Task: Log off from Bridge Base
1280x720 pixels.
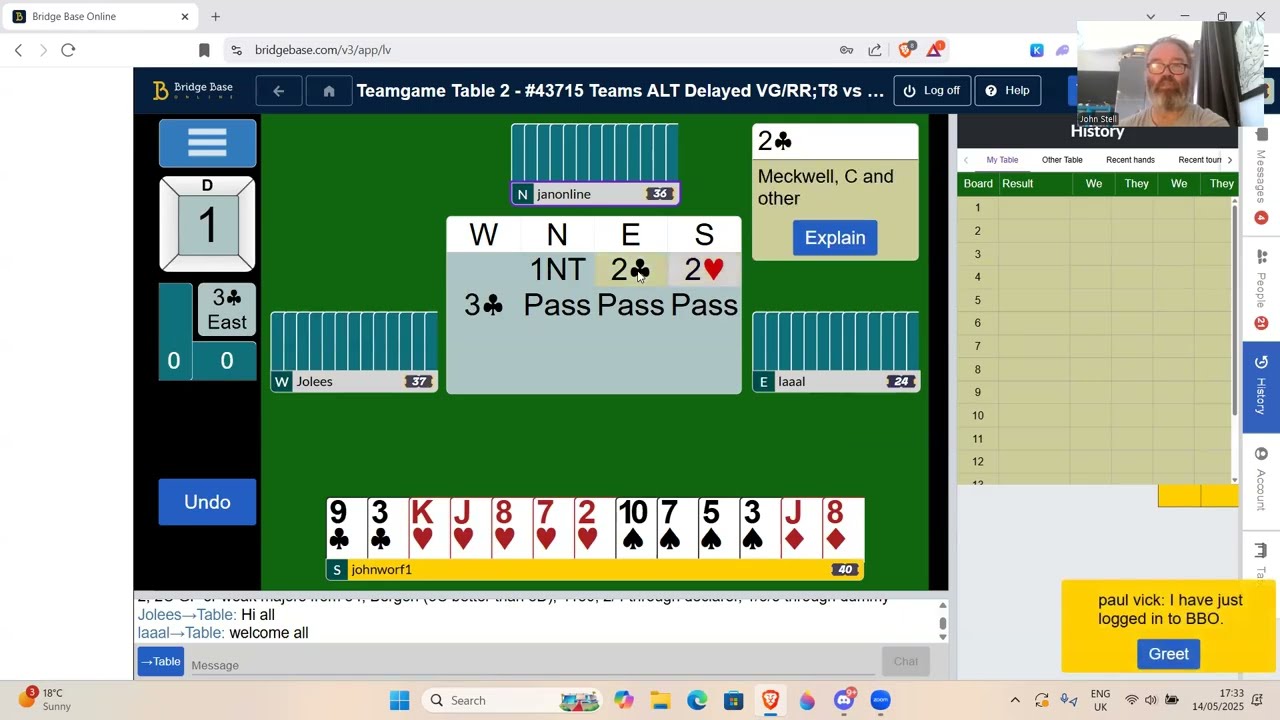Action: pyautogui.click(x=931, y=91)
